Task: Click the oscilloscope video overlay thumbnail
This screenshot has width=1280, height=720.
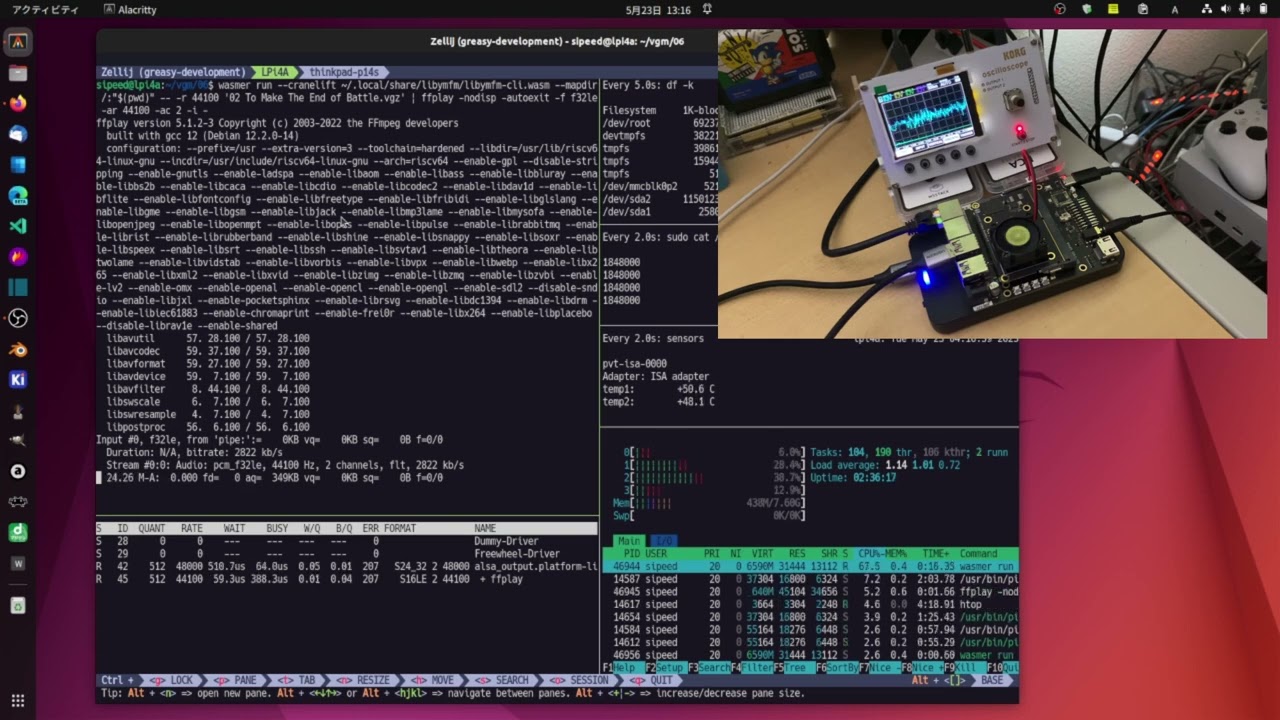Action: [x=992, y=184]
